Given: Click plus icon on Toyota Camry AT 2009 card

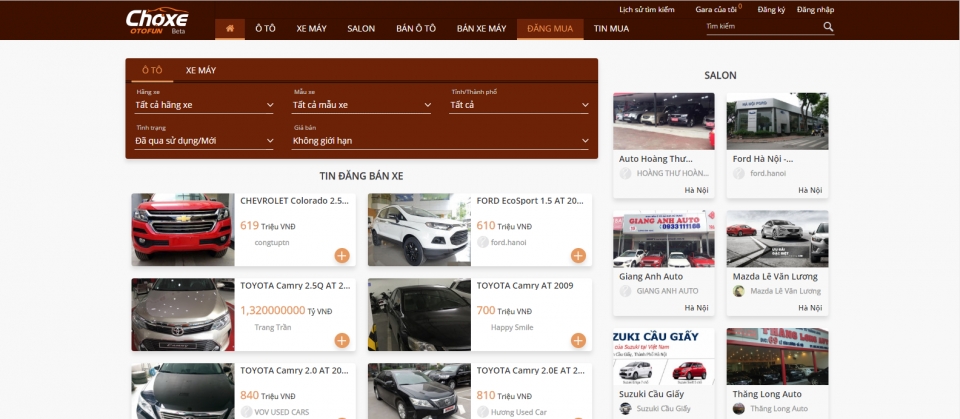Looking at the screenshot, I should coord(578,341).
